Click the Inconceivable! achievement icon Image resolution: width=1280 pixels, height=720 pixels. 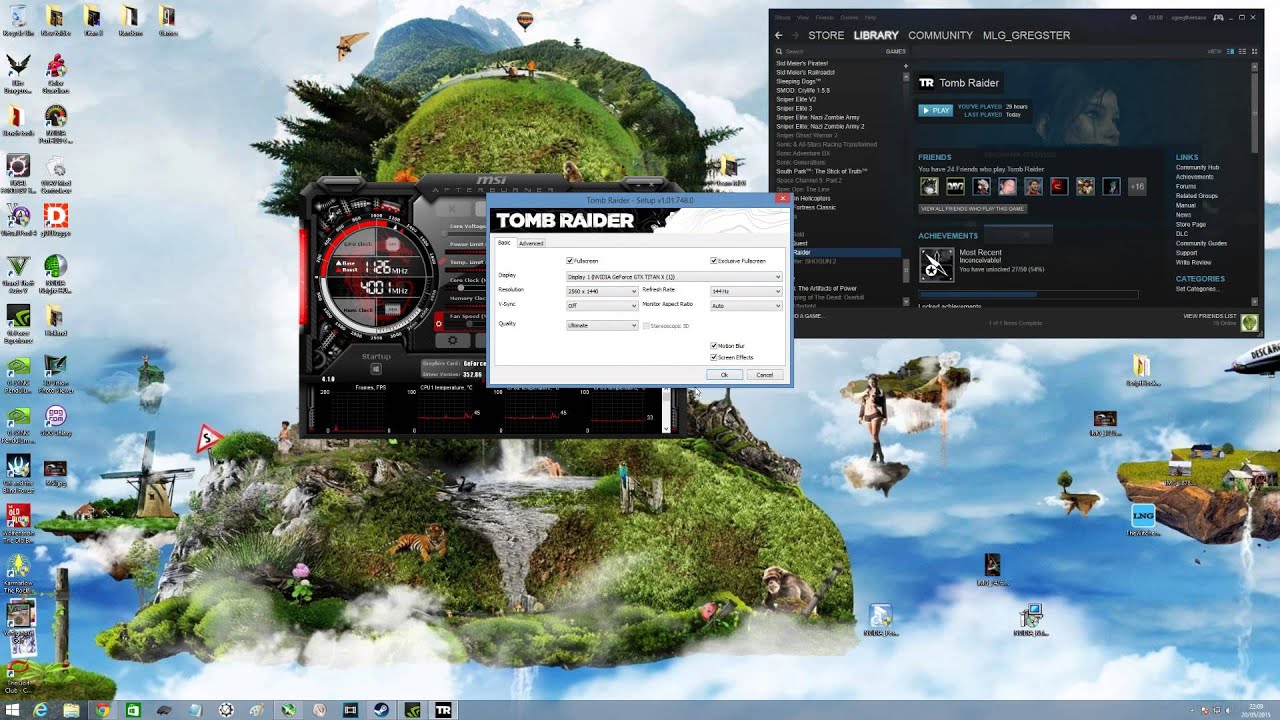tap(937, 264)
